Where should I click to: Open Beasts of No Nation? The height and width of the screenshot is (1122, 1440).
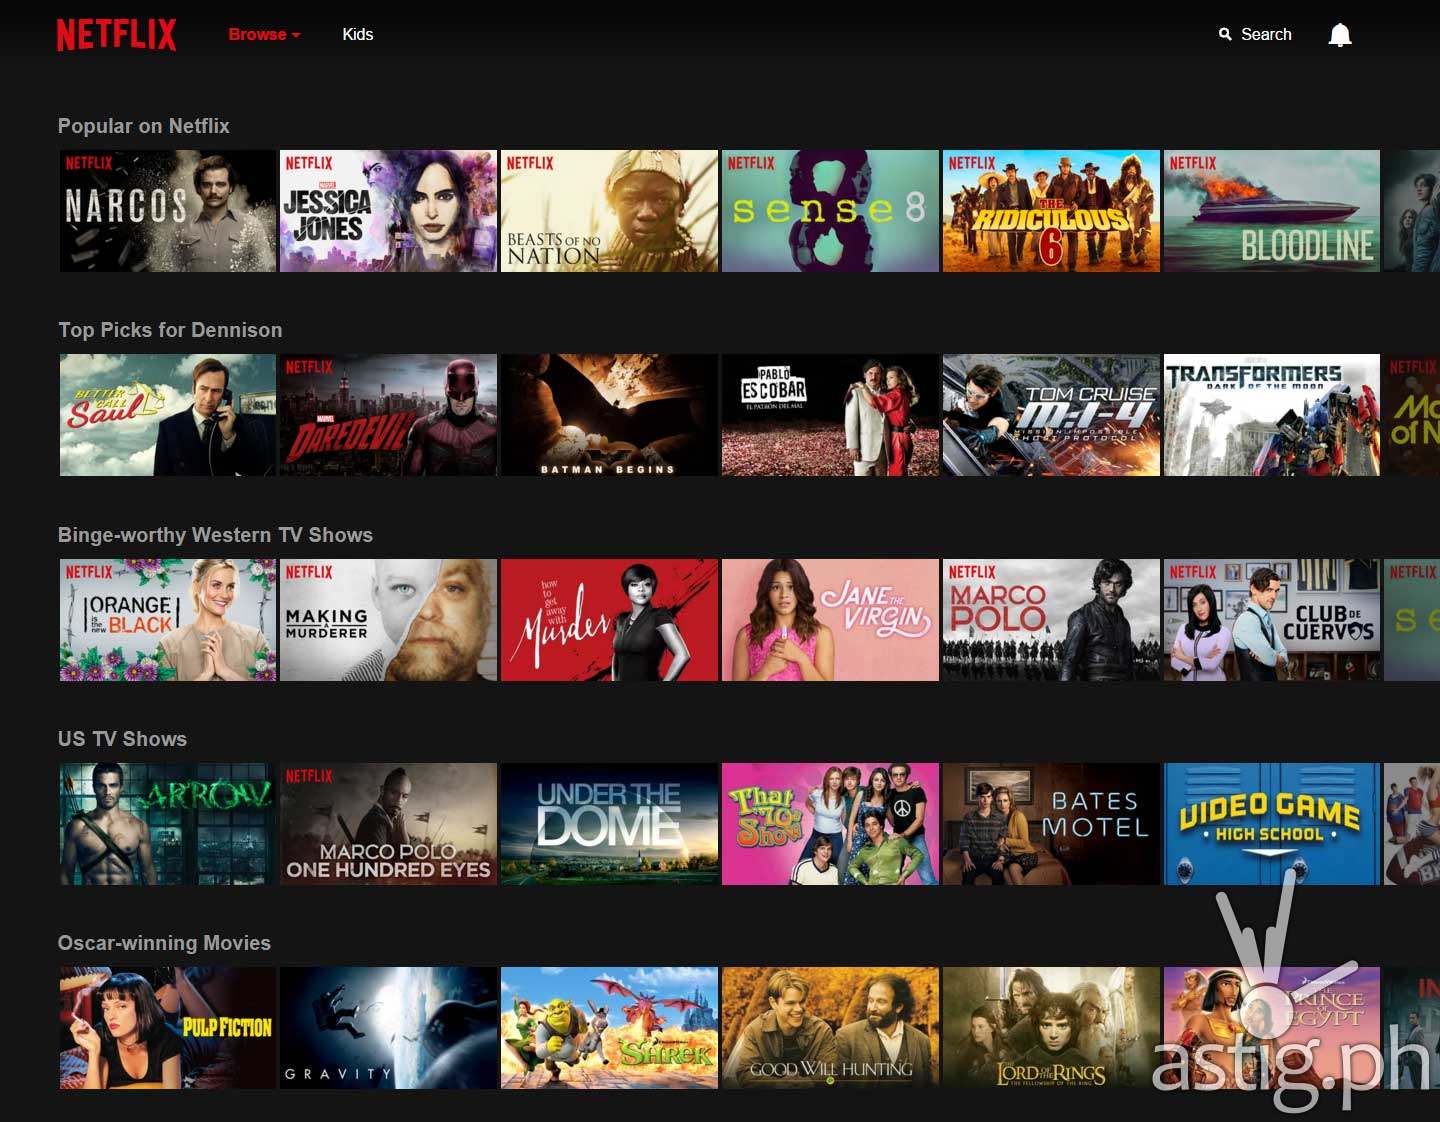coord(609,211)
